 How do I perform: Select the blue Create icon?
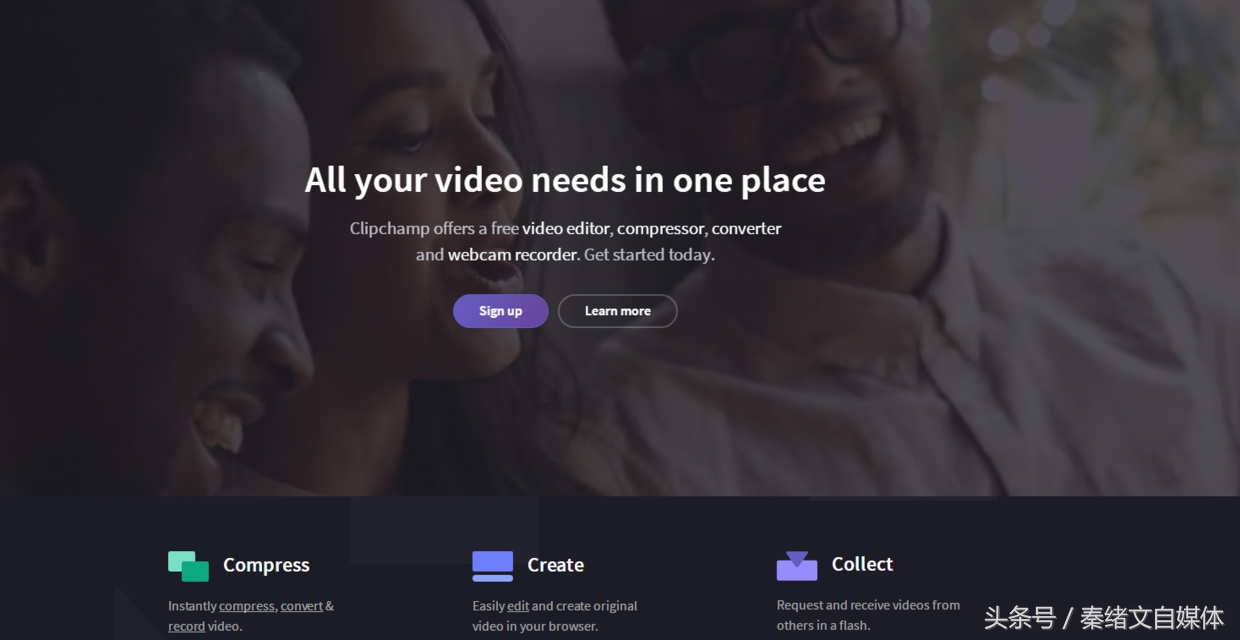[x=492, y=566]
